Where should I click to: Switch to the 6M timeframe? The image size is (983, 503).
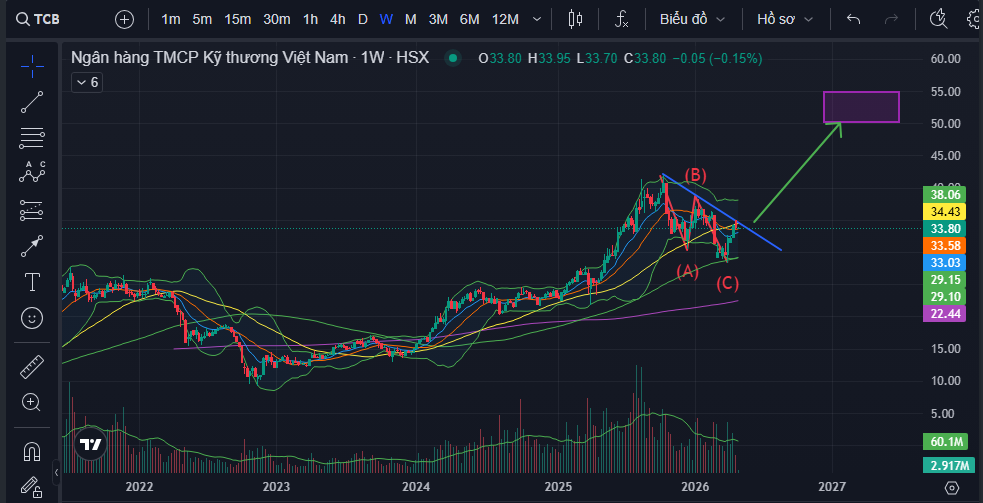(470, 19)
